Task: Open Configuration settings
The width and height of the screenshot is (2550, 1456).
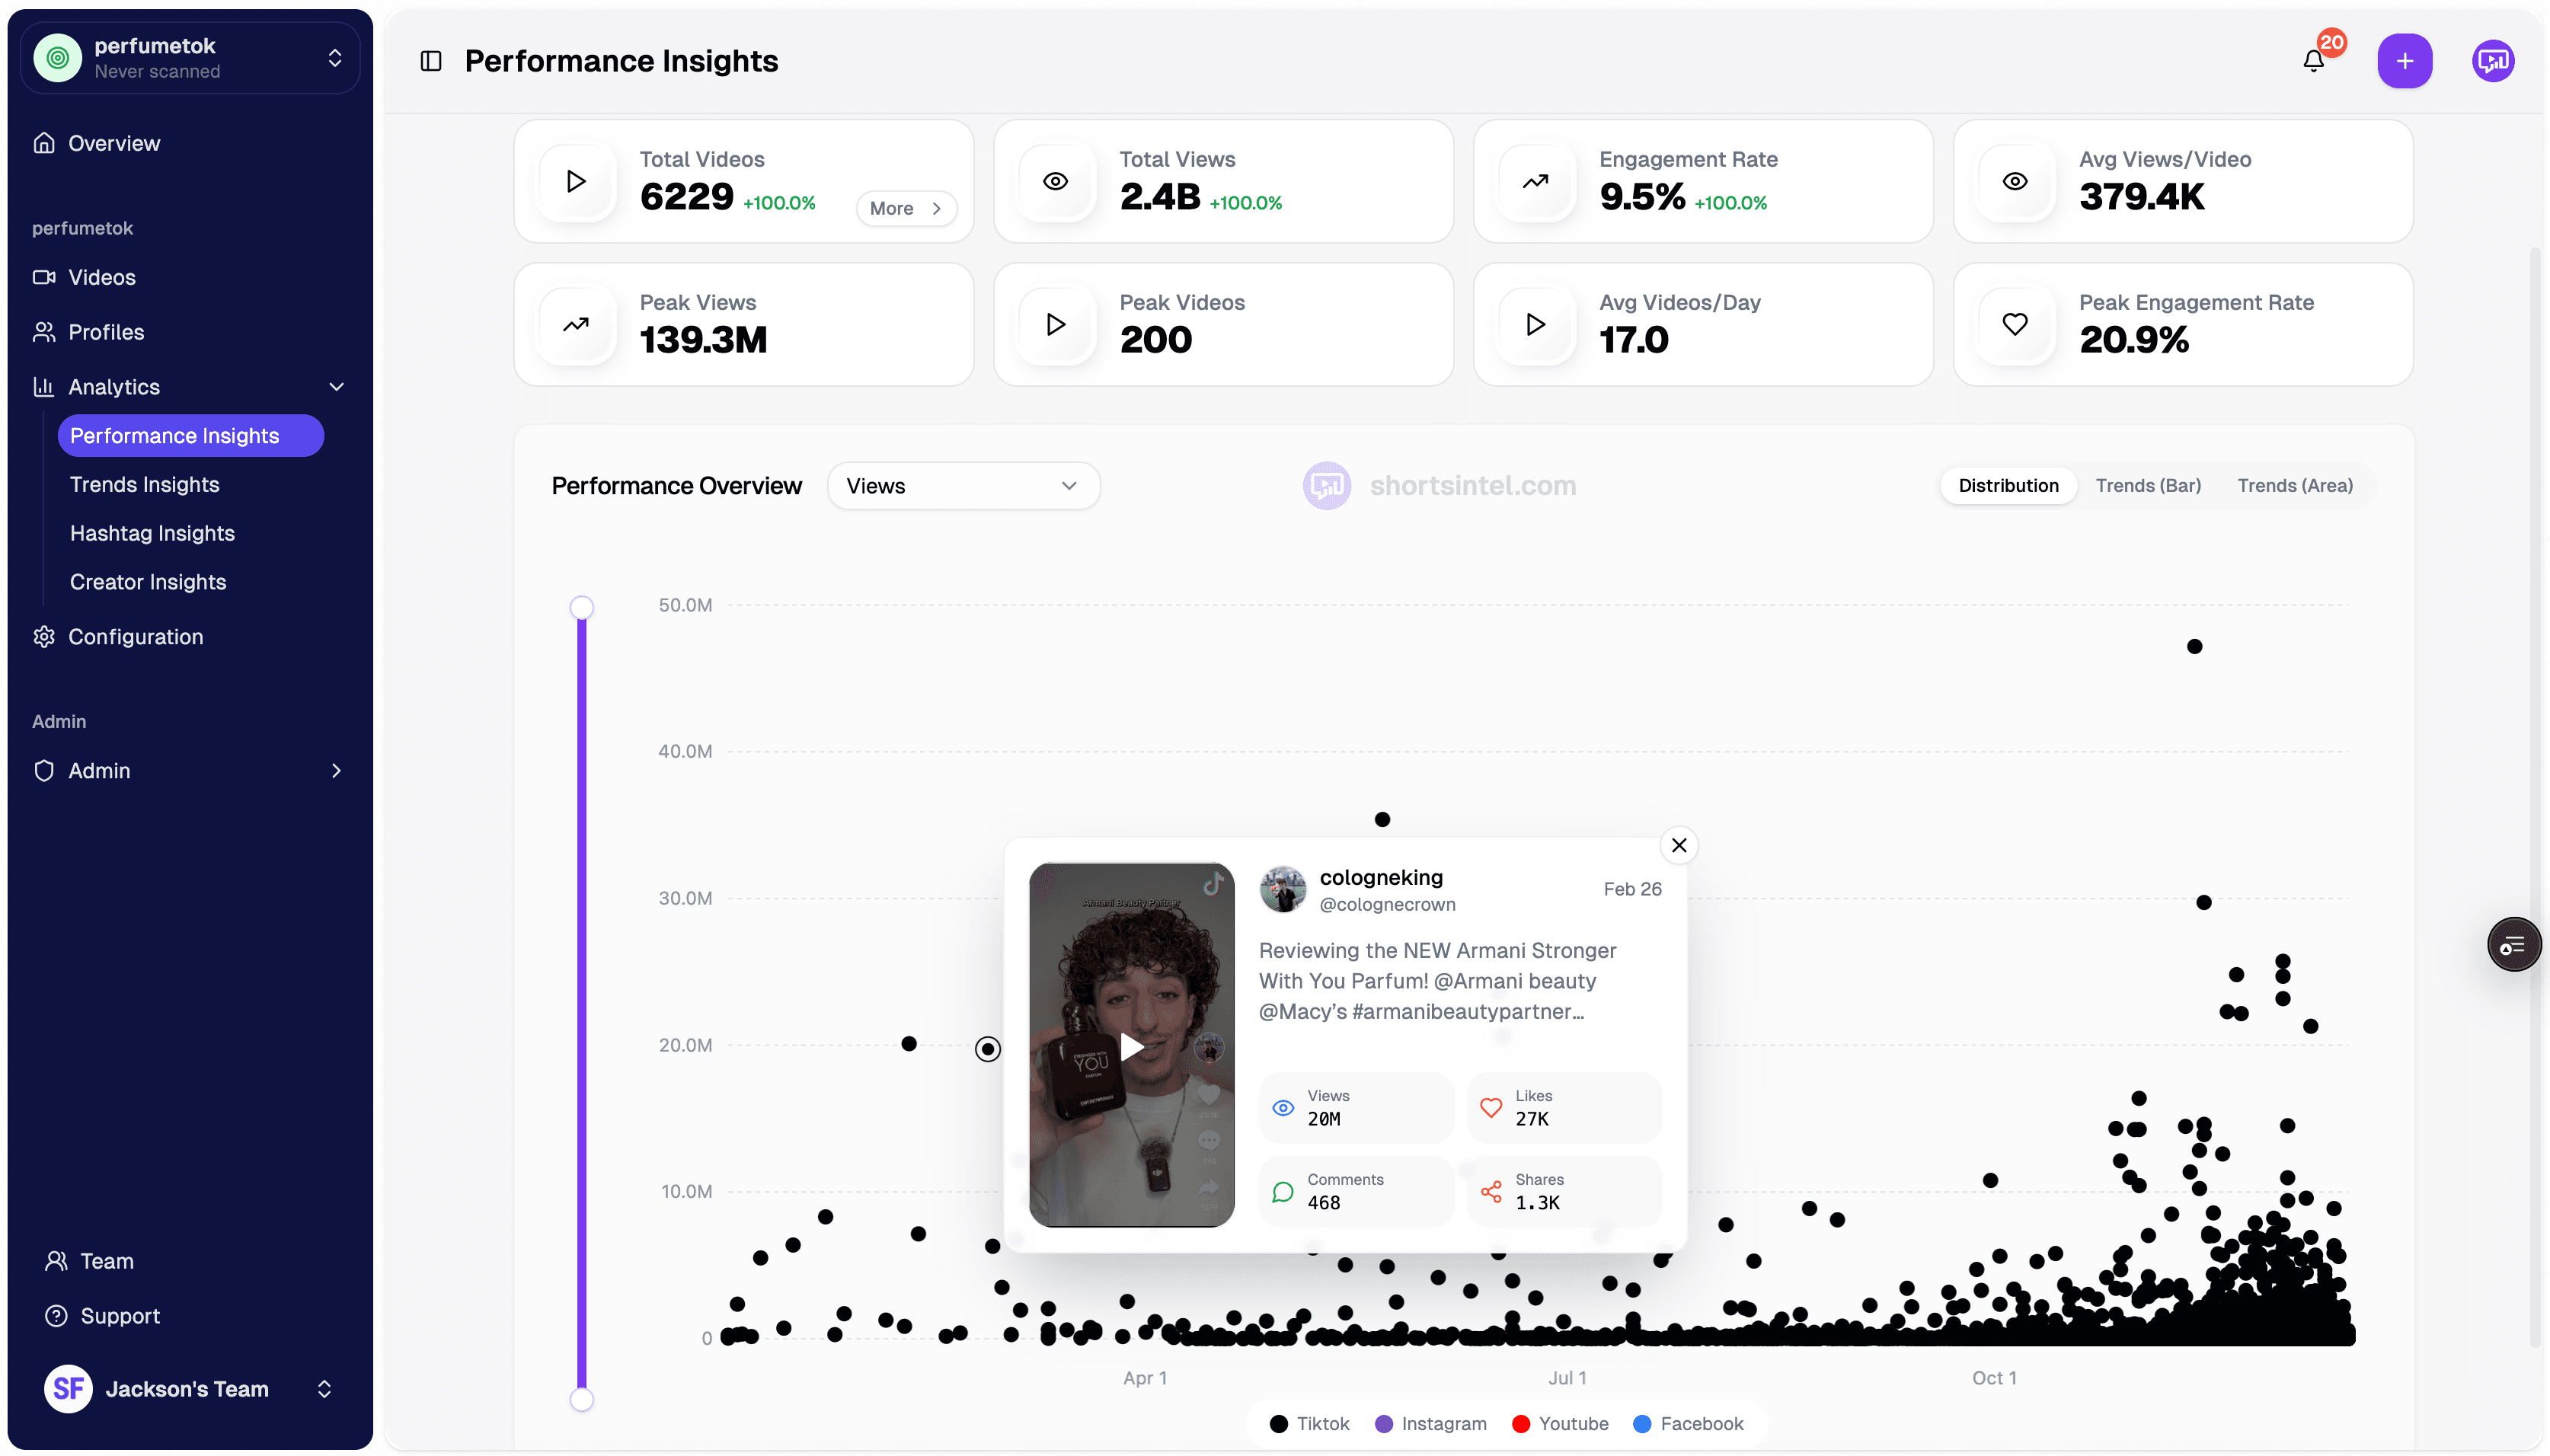Action: [135, 636]
